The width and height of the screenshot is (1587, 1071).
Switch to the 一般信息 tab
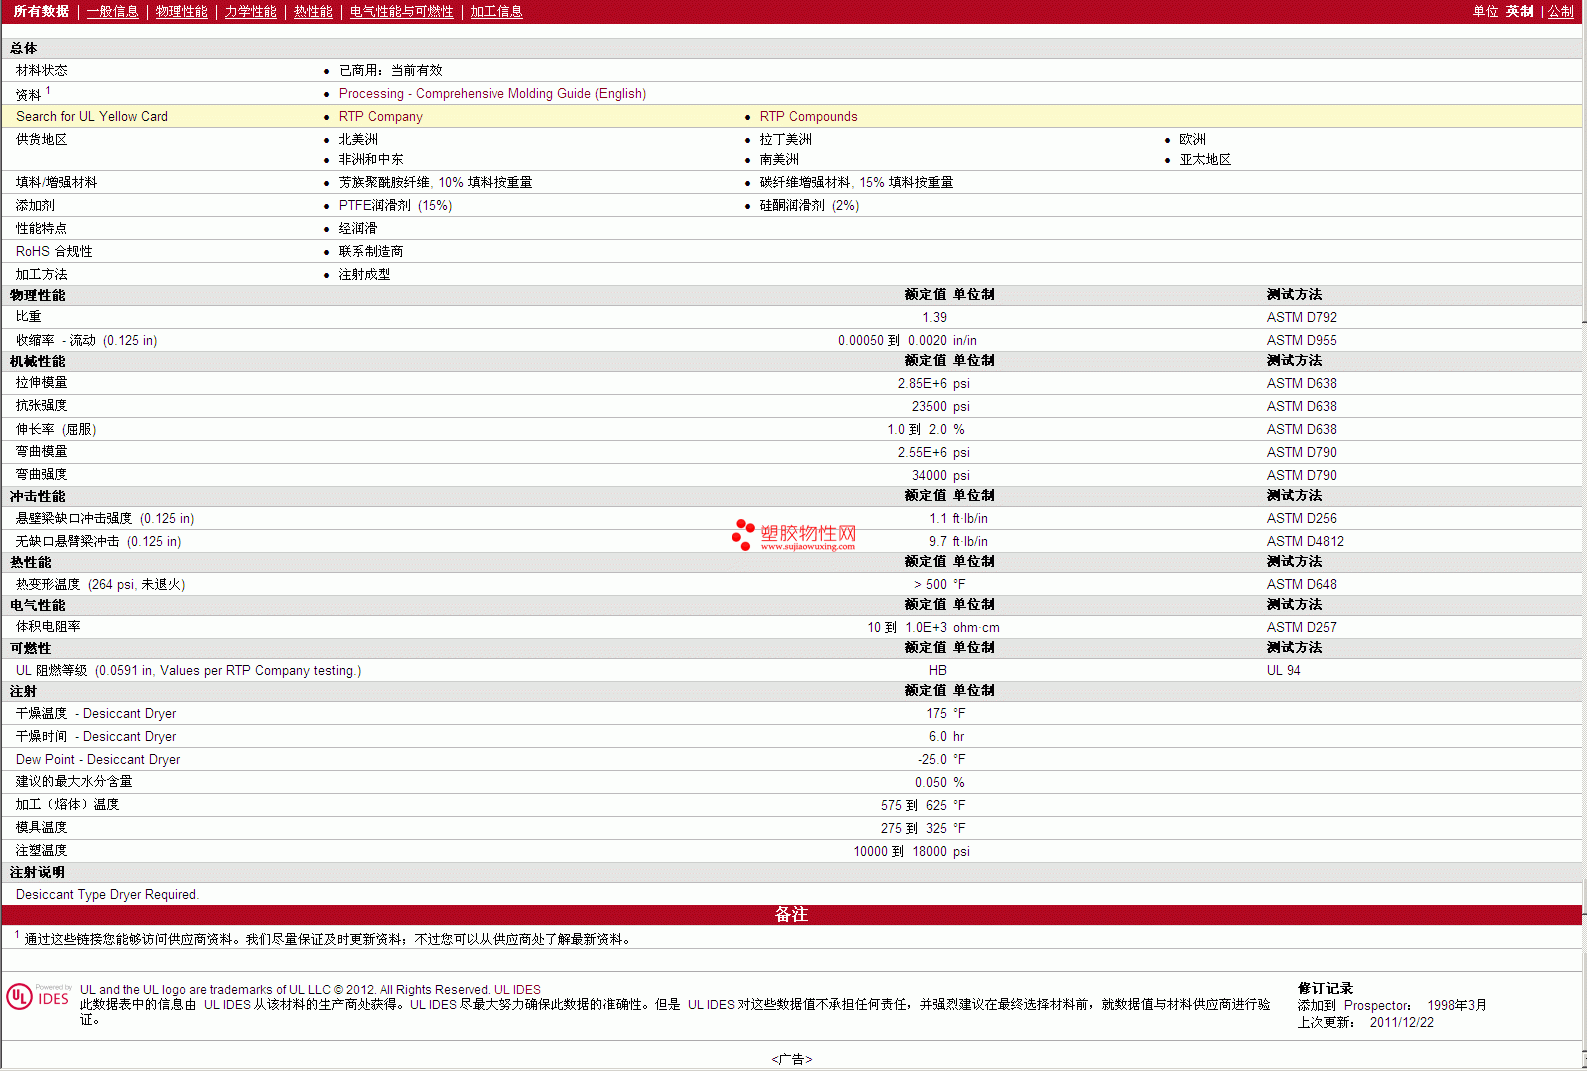click(113, 12)
